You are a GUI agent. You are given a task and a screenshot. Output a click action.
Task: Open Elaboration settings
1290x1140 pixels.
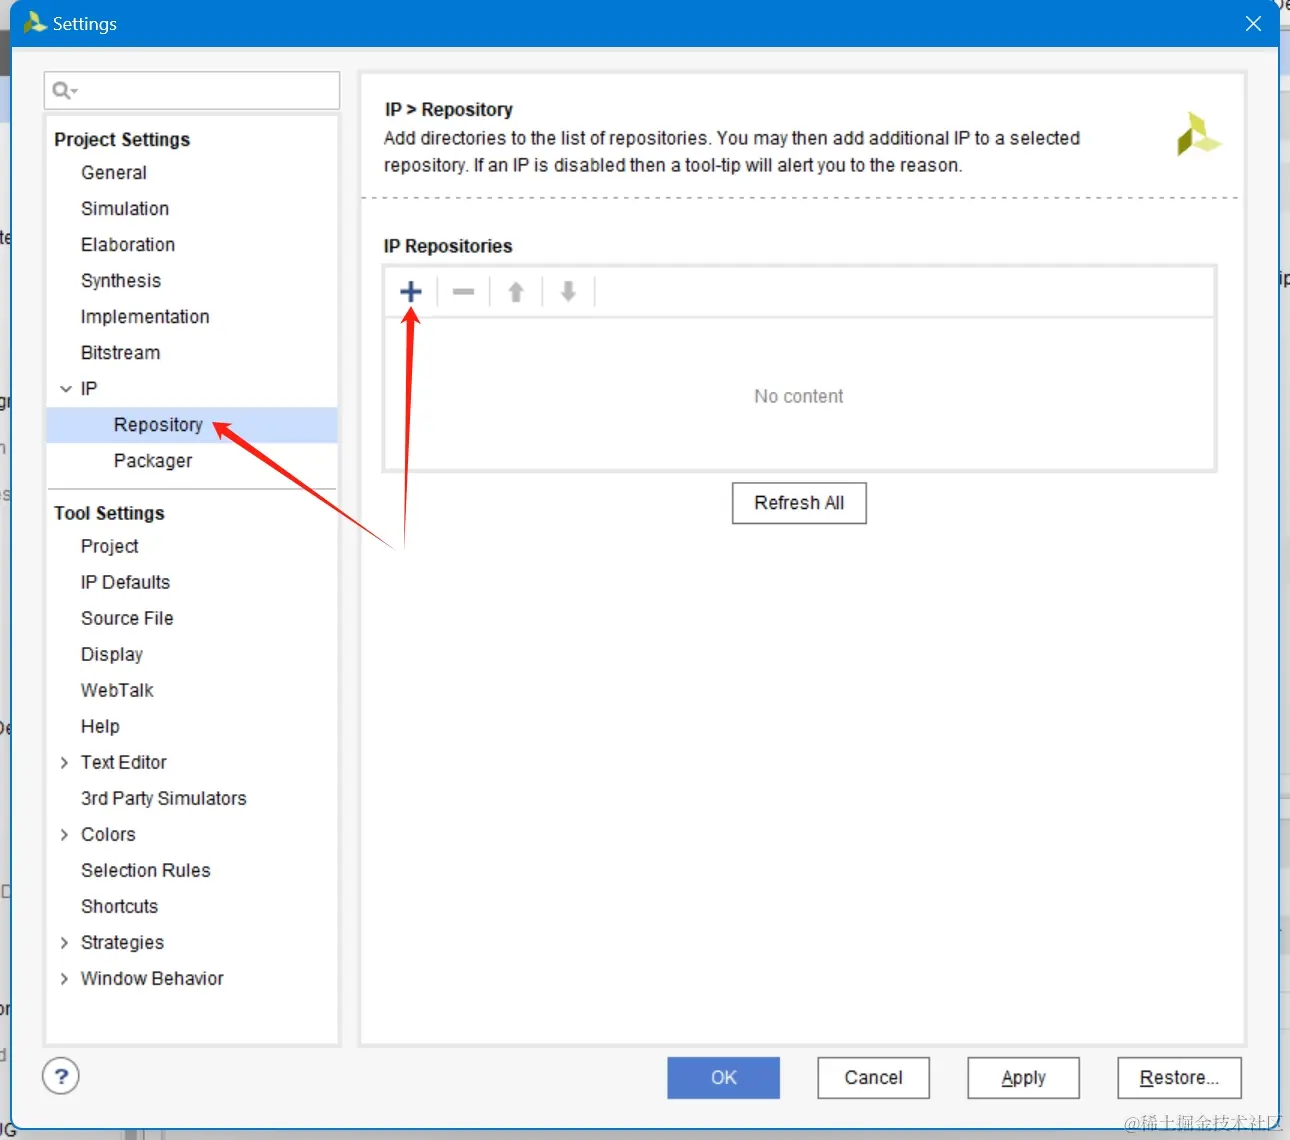click(x=128, y=245)
